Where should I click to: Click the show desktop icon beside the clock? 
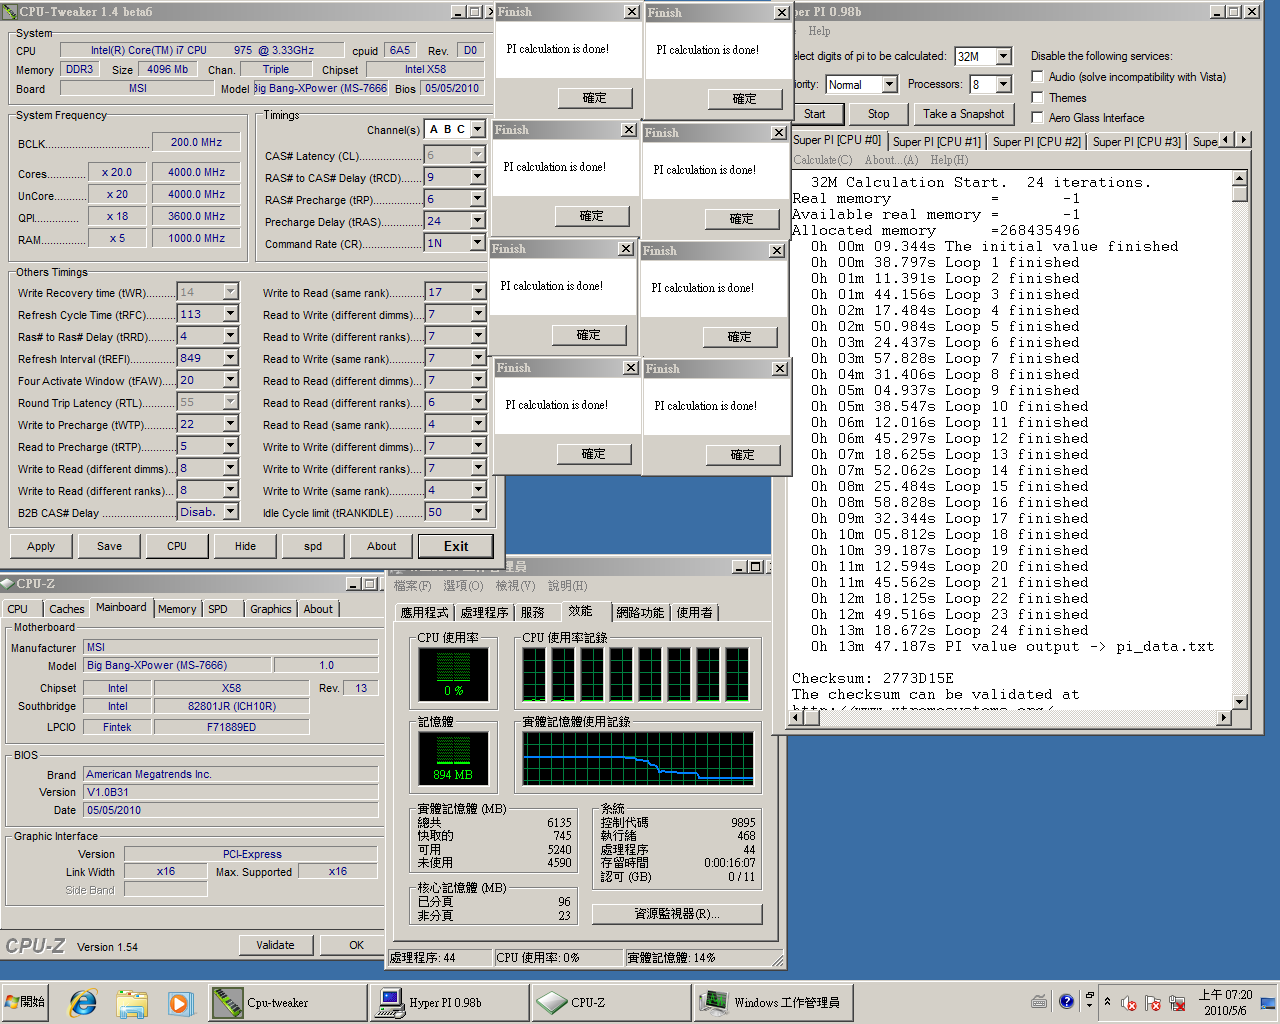tap(1268, 1003)
